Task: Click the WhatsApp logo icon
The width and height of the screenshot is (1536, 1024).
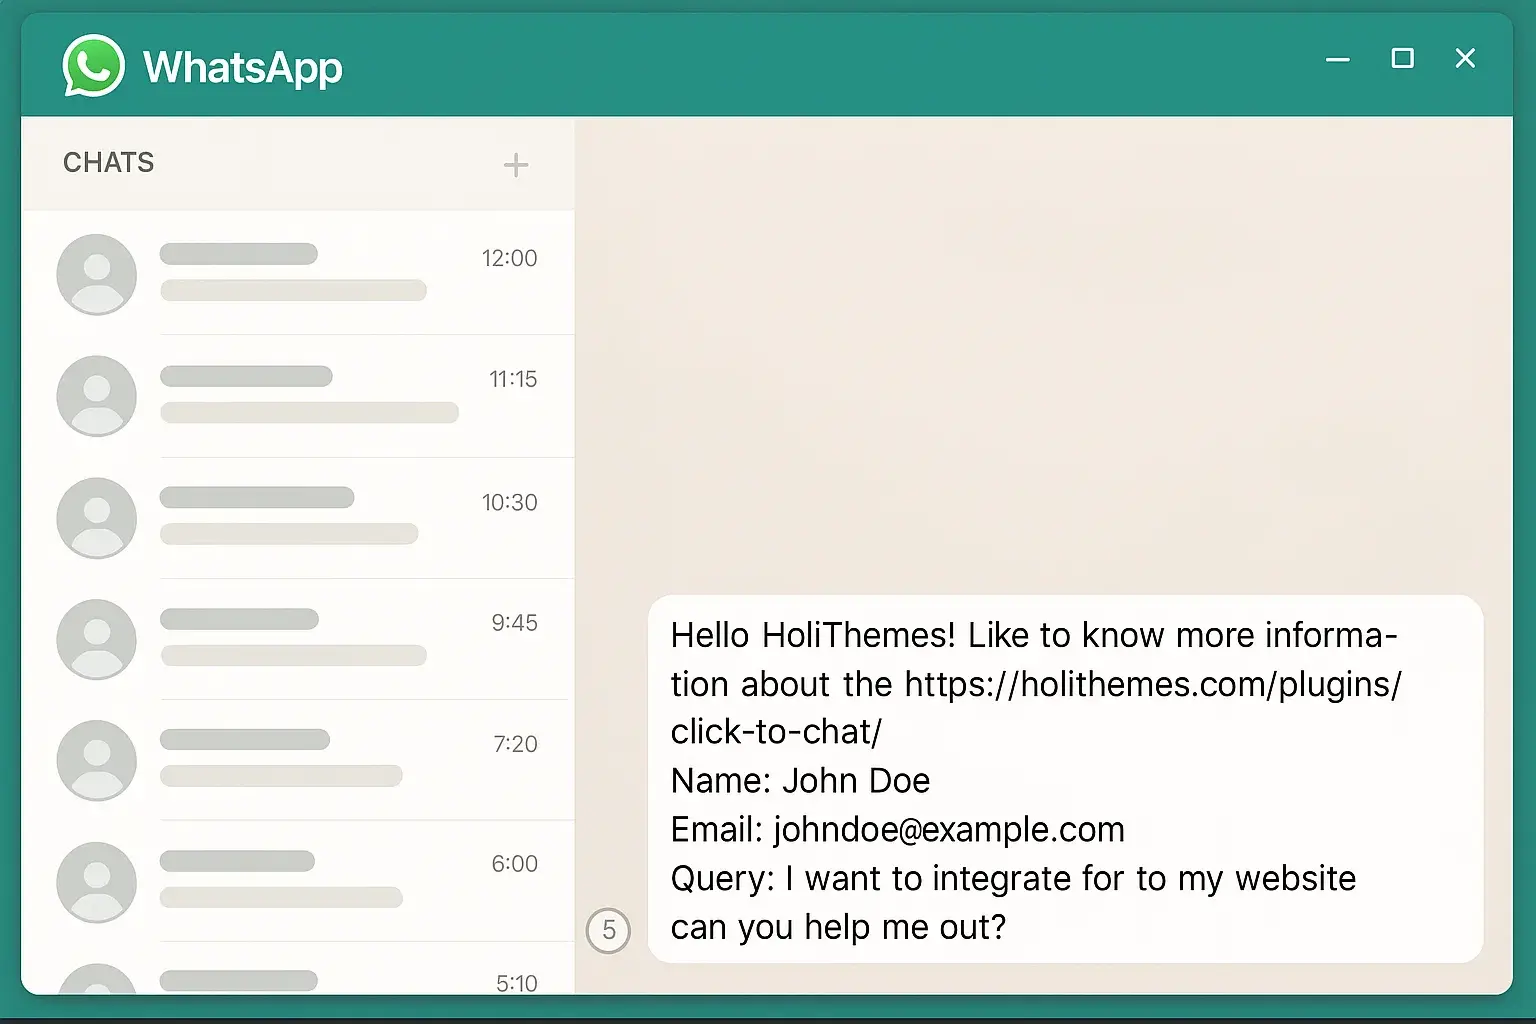Action: [93, 65]
